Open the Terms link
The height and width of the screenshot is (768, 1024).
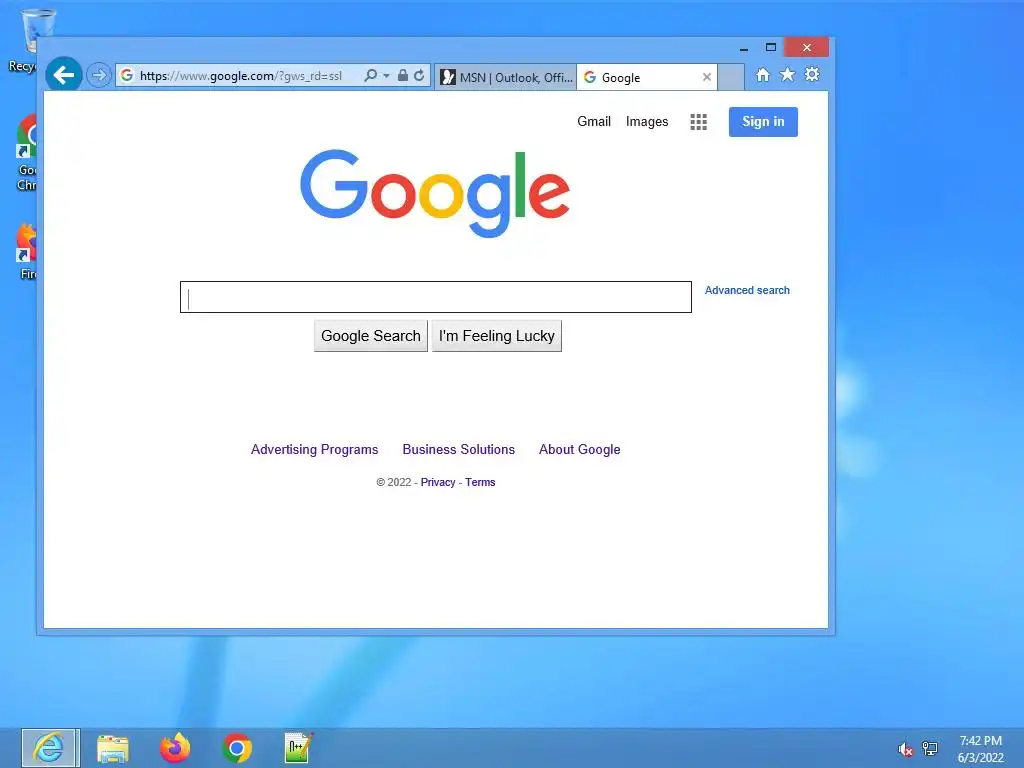(480, 482)
